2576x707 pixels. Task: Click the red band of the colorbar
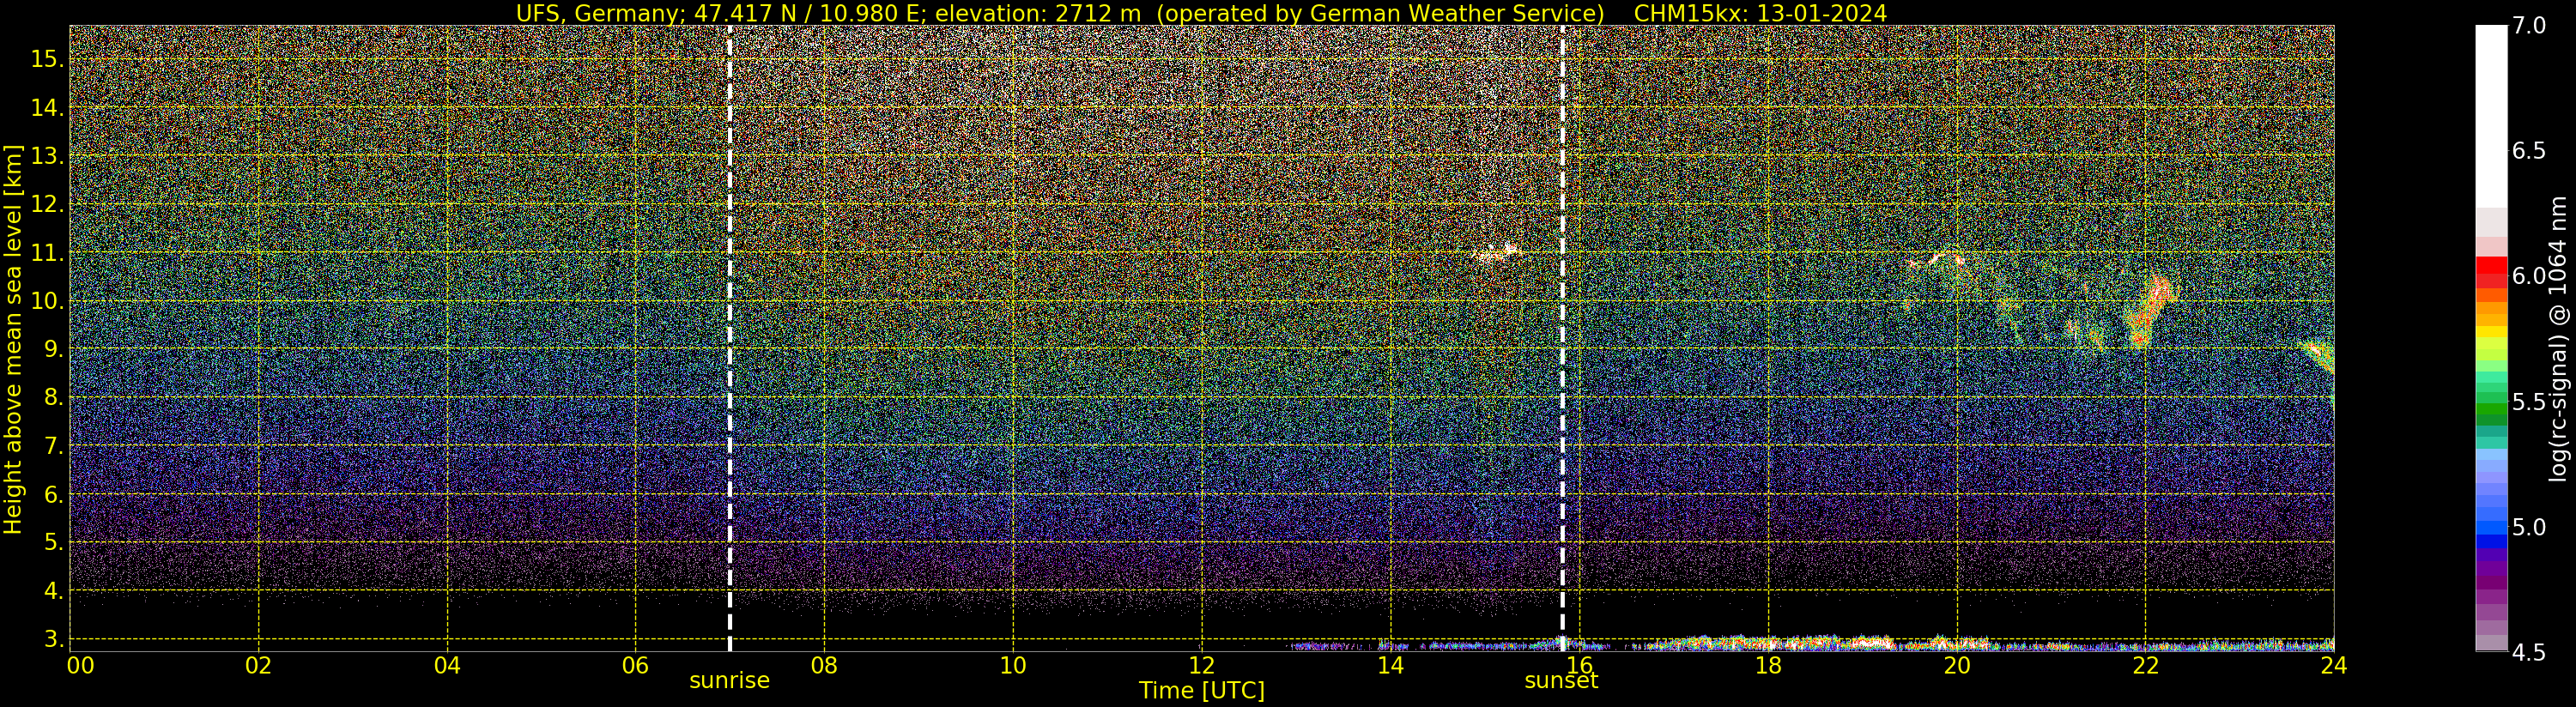pos(2491,272)
